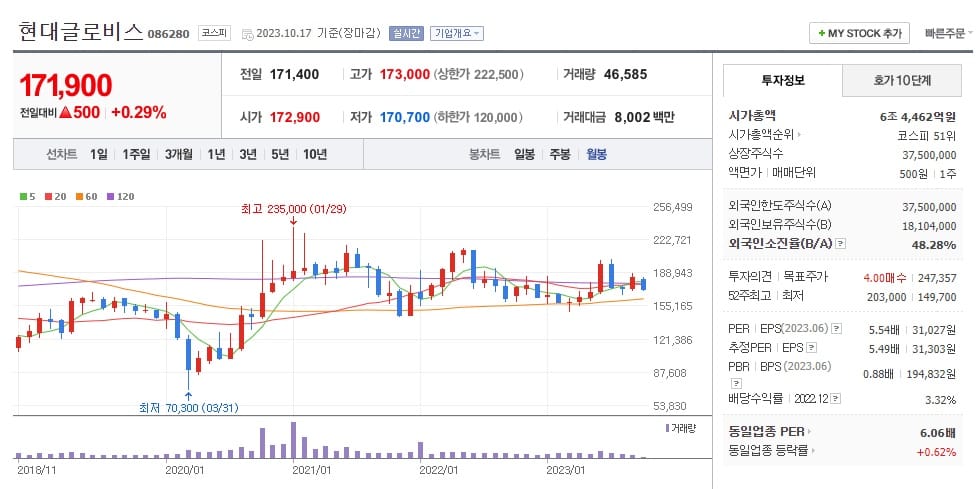Select the 1일 line chart period

coord(98,154)
